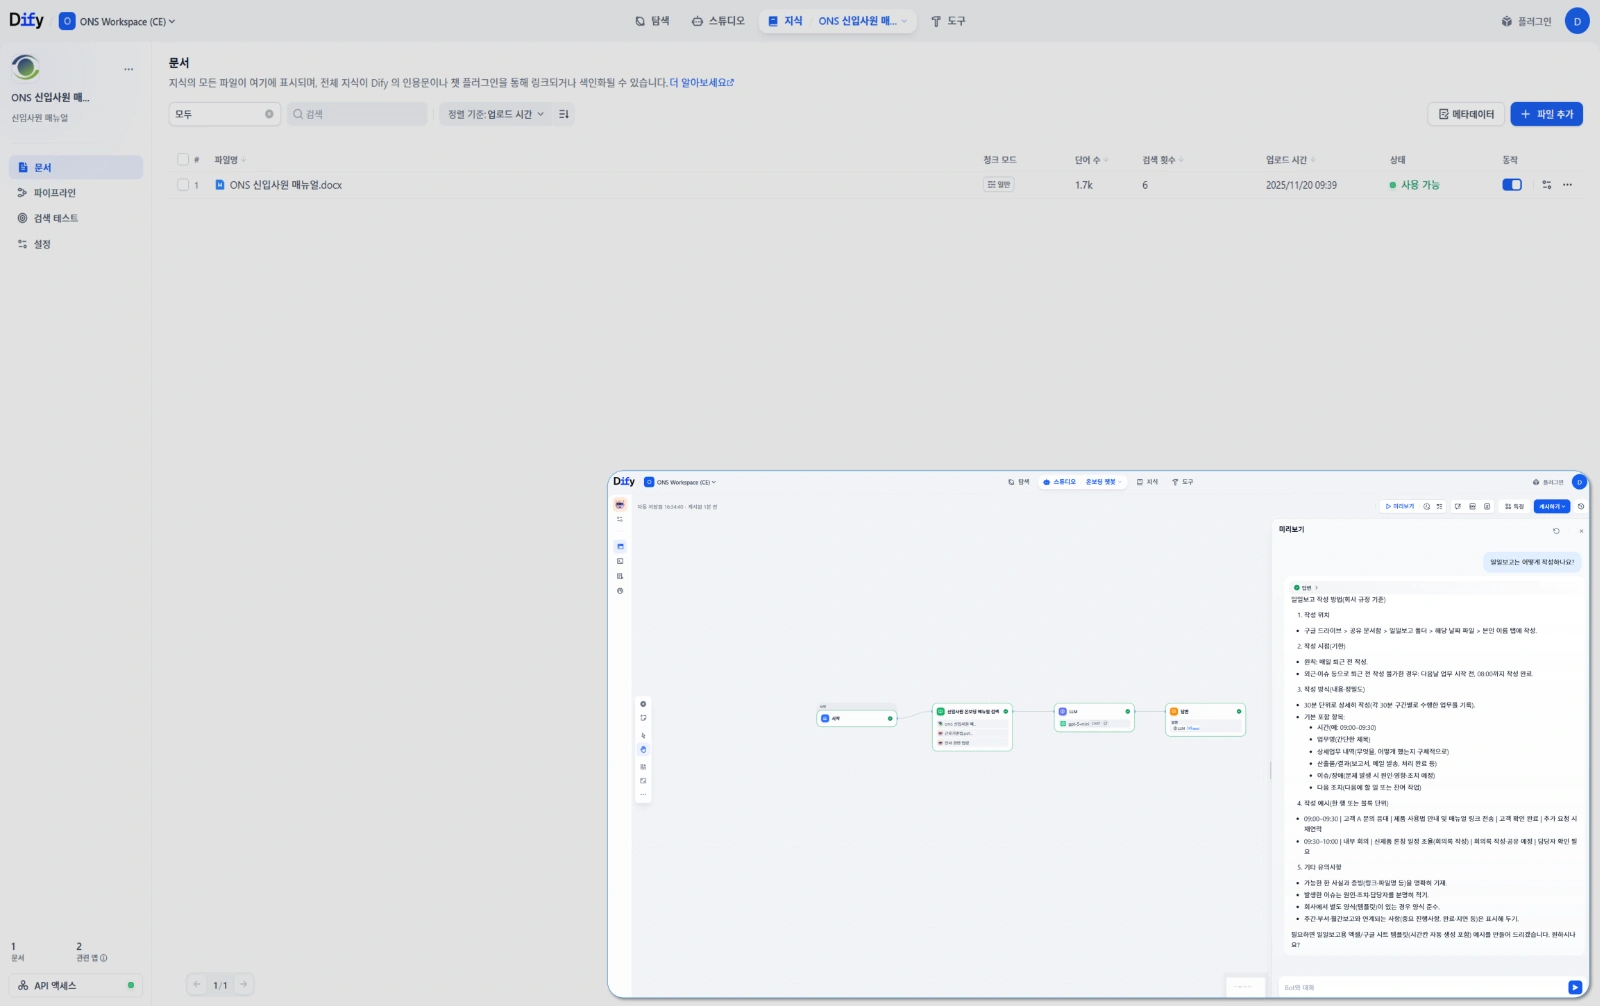Select all documents with the header checkbox
This screenshot has height=1006, width=1600.
pos(183,159)
